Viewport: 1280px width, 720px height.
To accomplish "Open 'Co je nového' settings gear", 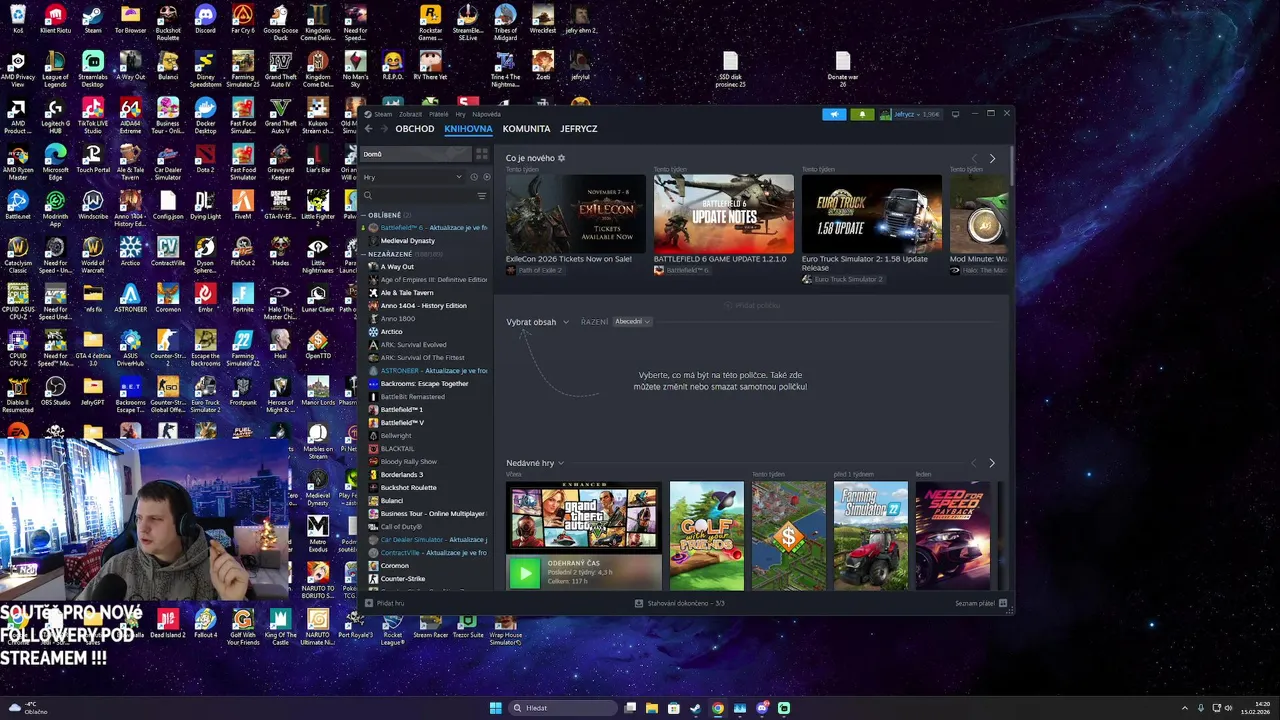I will [561, 158].
